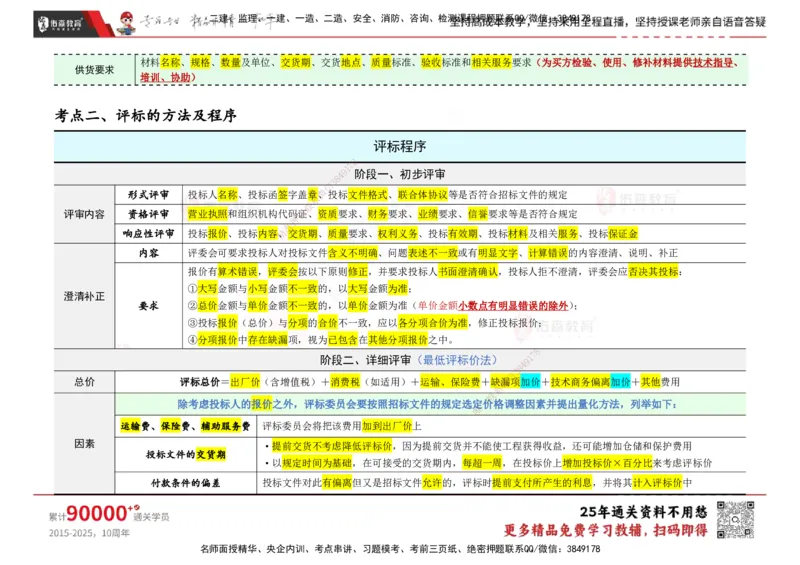Click the bullet 提前交货不考虑降低评标价

click(x=478, y=446)
